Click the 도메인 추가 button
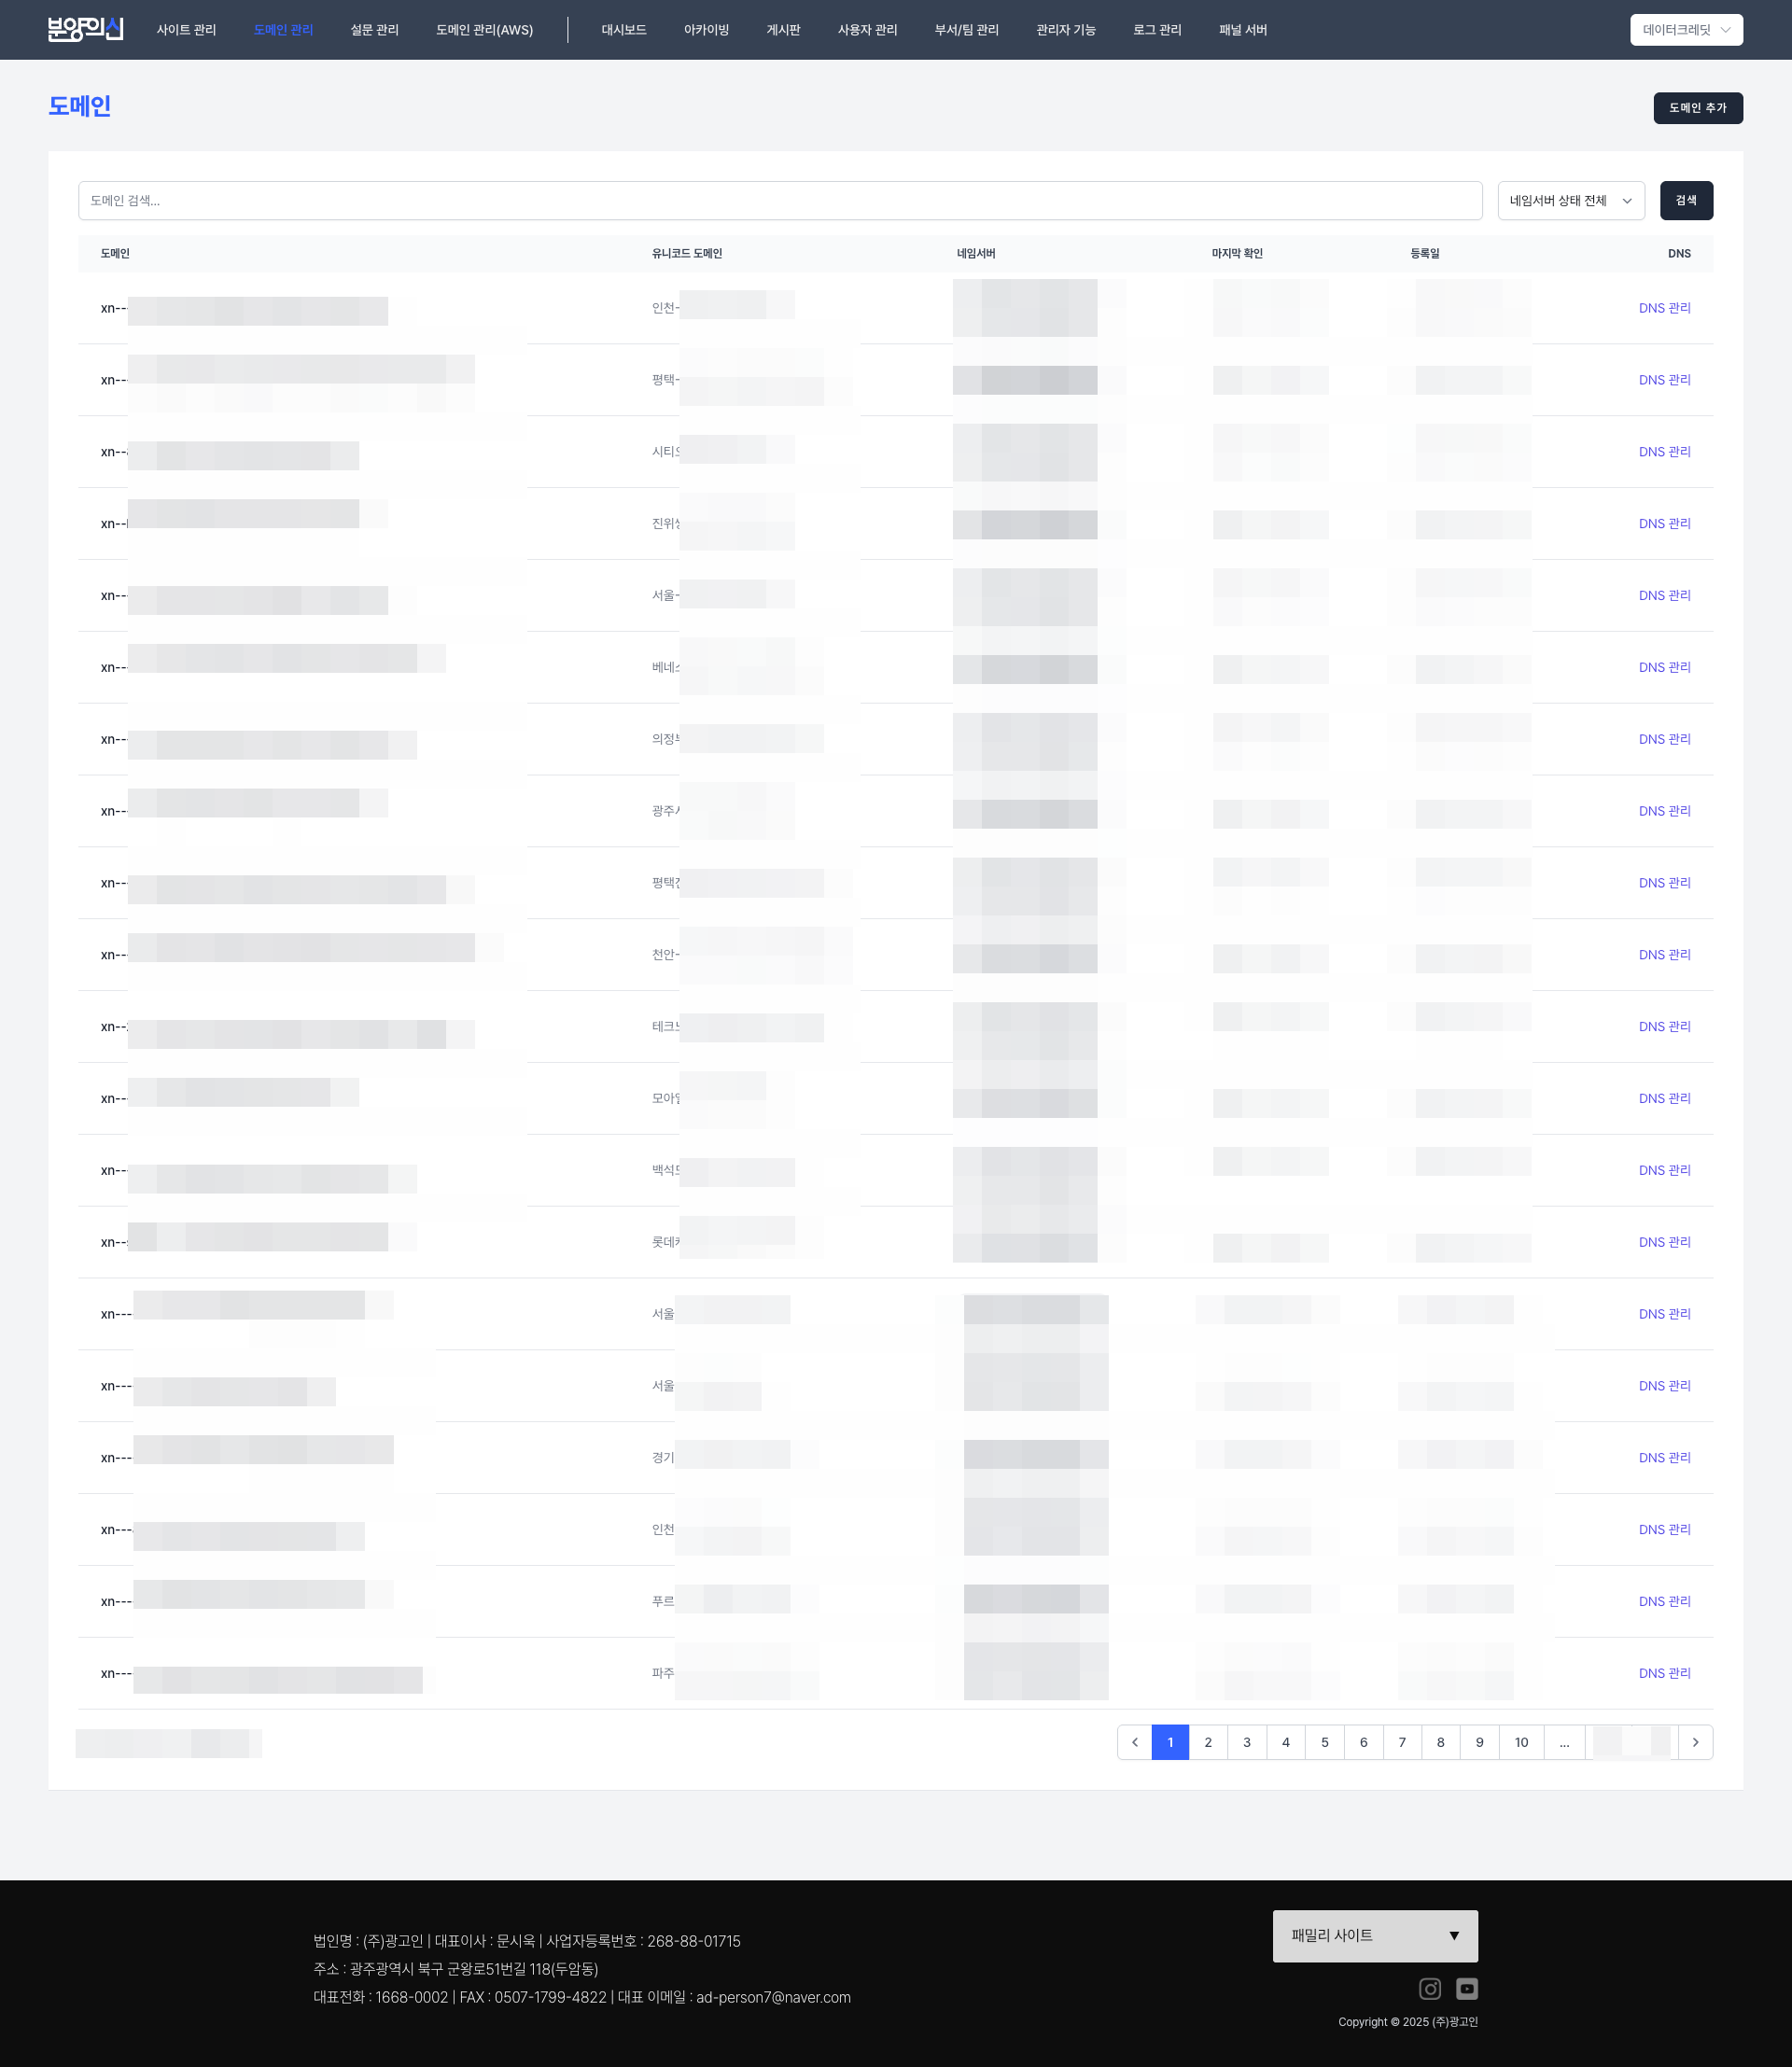Image resolution: width=1792 pixels, height=2067 pixels. [1697, 108]
